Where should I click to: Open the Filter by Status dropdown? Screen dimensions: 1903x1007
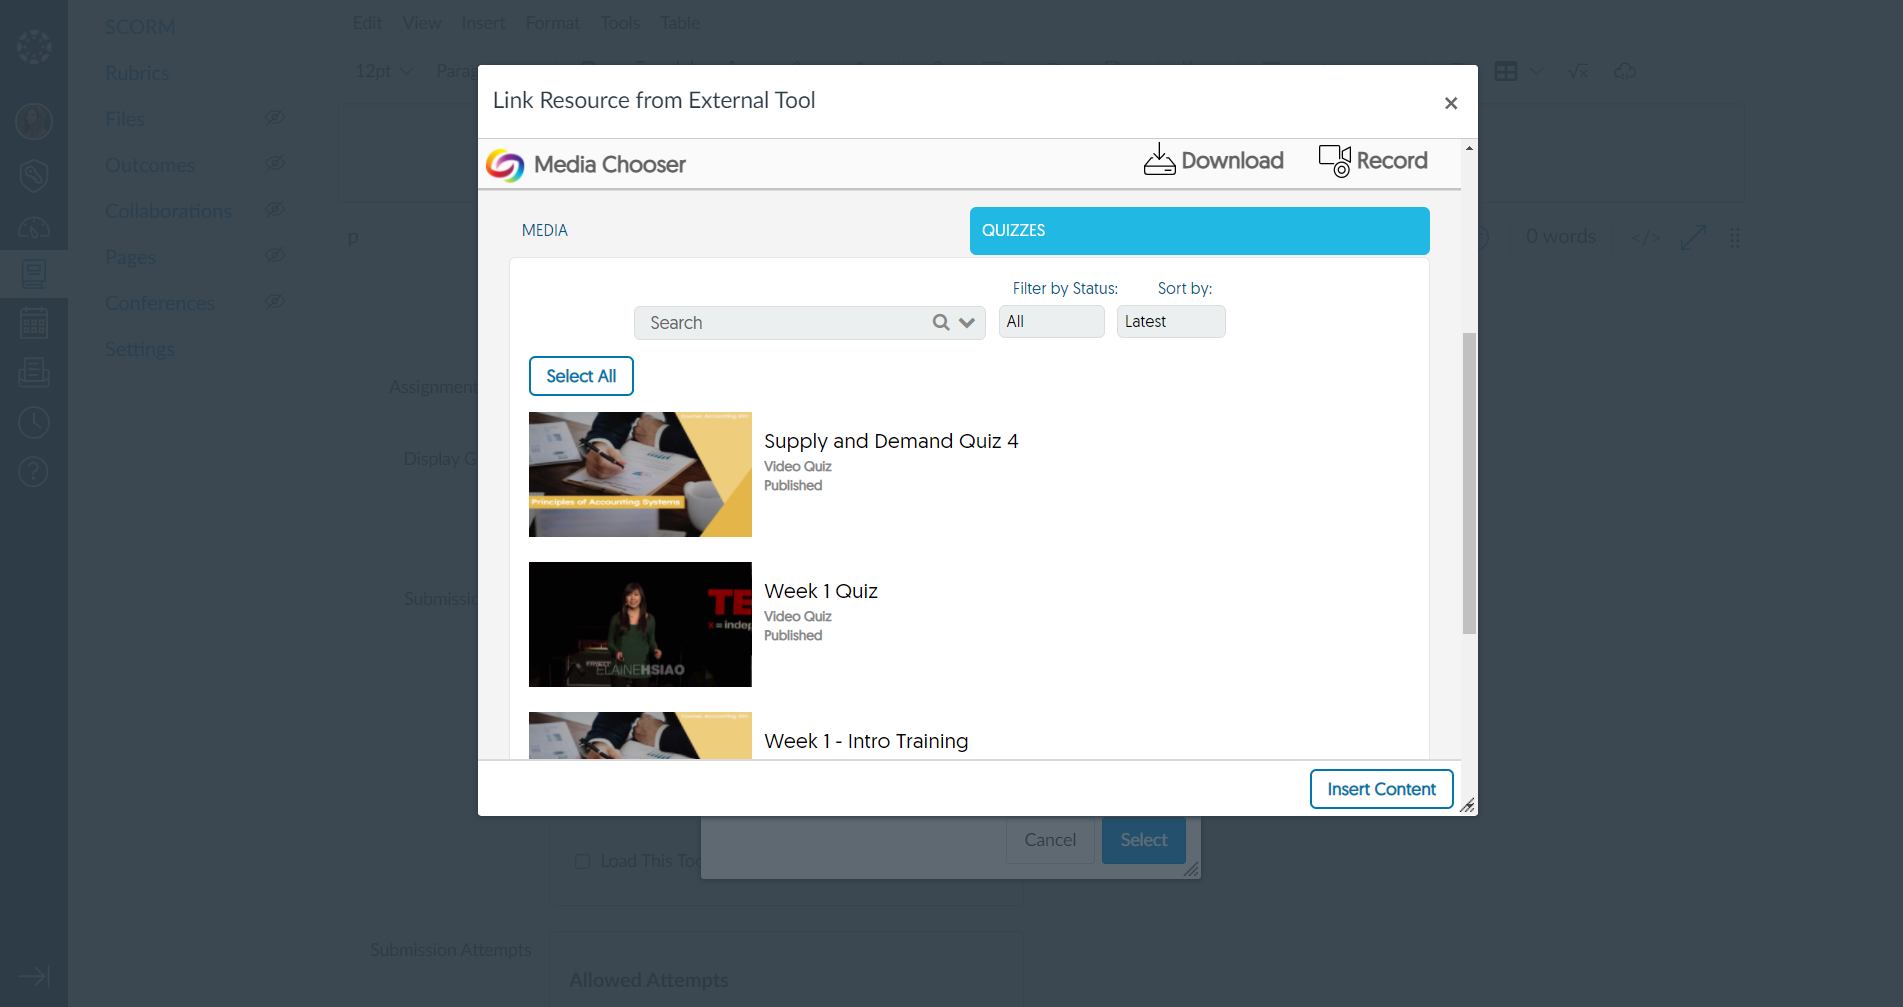[1051, 322]
